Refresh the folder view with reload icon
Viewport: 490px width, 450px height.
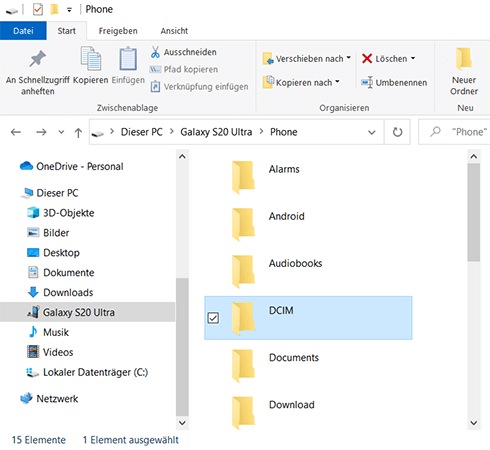pos(397,132)
